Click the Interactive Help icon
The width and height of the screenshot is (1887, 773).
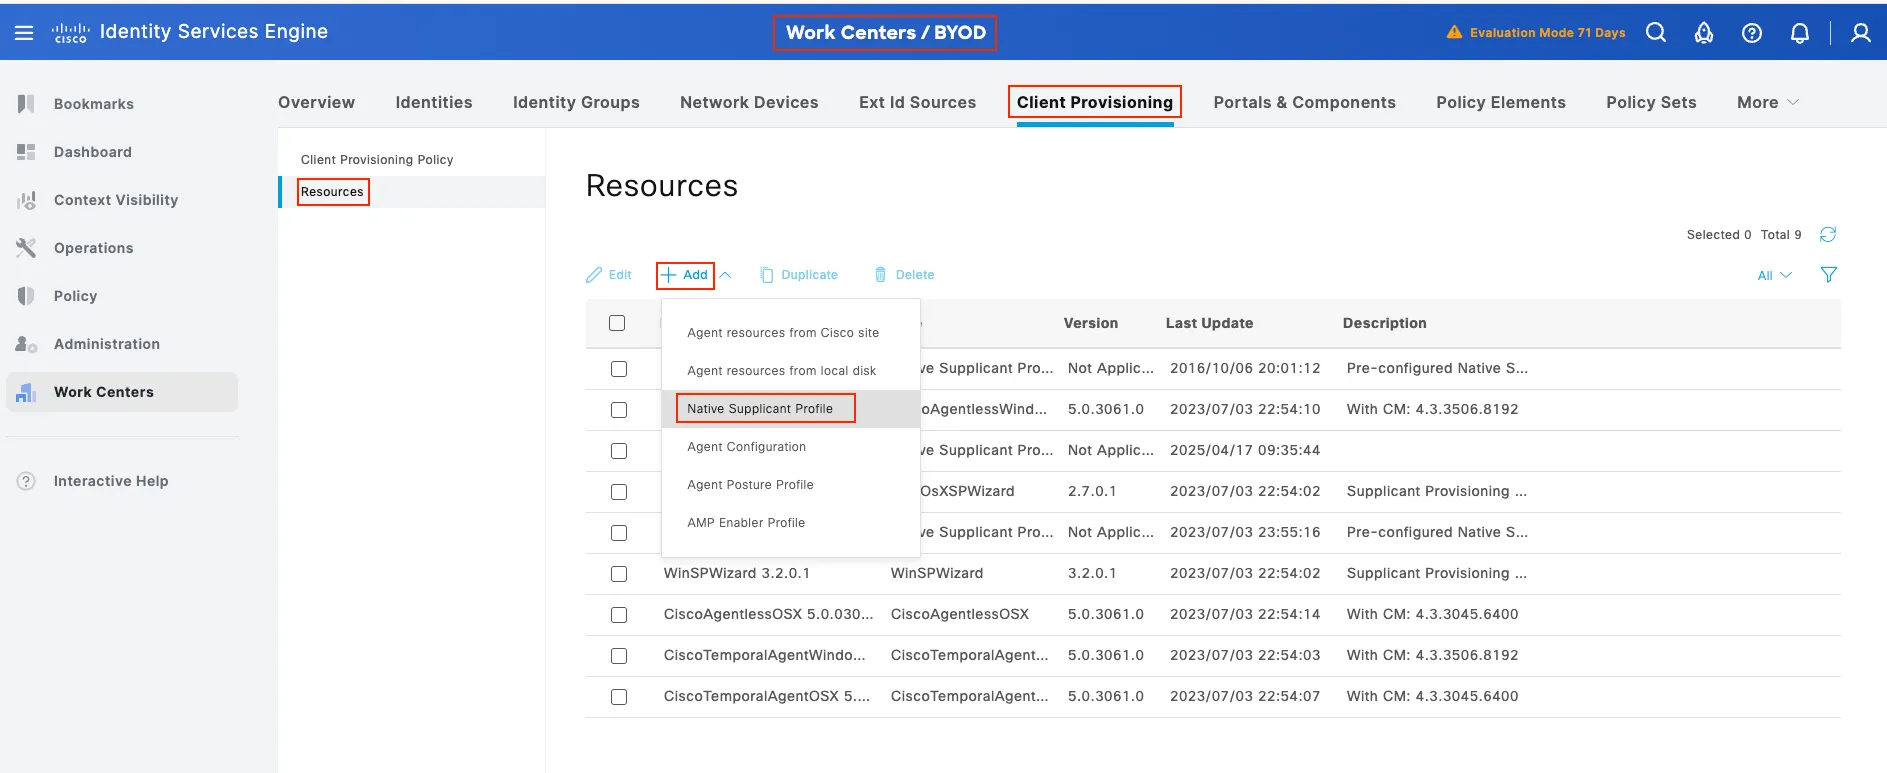coord(26,481)
